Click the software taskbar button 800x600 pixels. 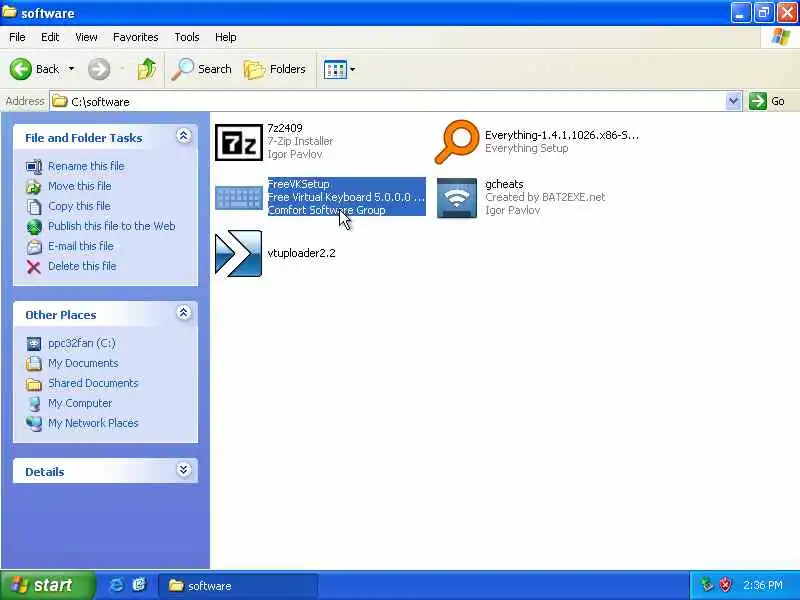pyautogui.click(x=238, y=585)
